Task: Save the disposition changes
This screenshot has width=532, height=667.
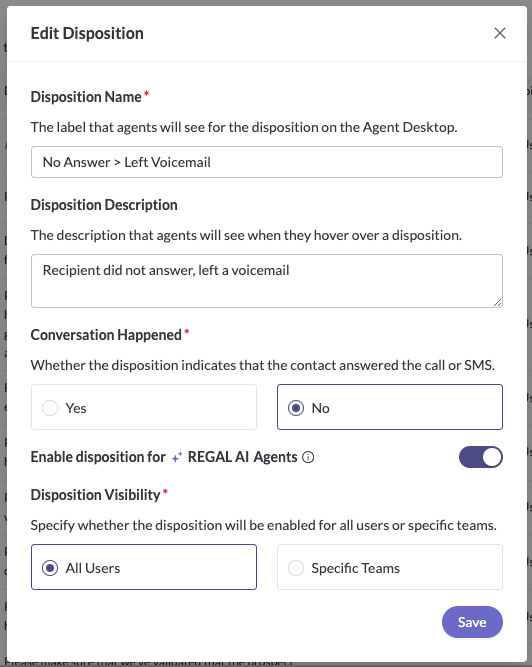Action: coord(472,622)
